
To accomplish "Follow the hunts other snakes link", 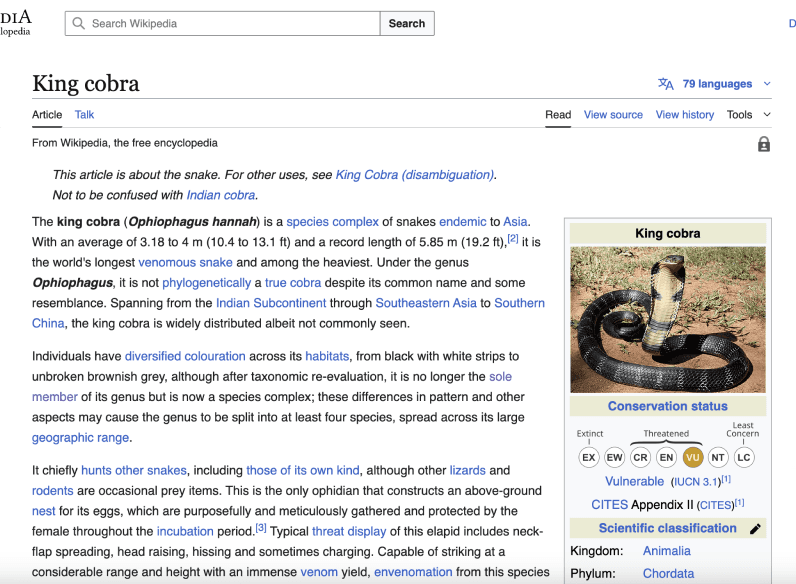I will [x=134, y=471].
